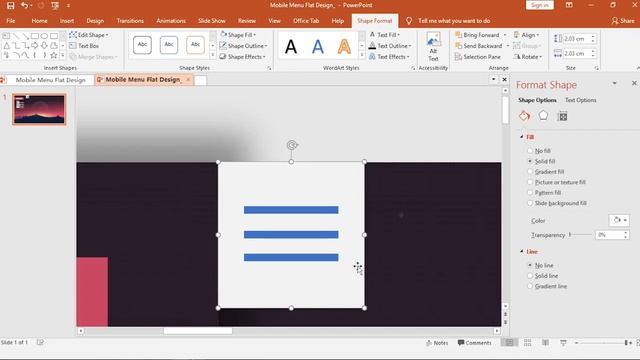This screenshot has height=360, width=640.
Task: Open Bring Forward command
Action: tap(477, 35)
